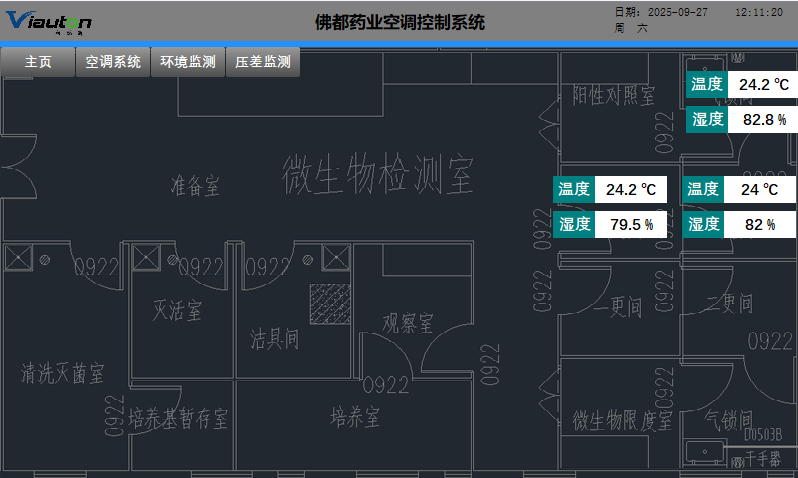Go to the 压差监测 tab

pos(263,62)
